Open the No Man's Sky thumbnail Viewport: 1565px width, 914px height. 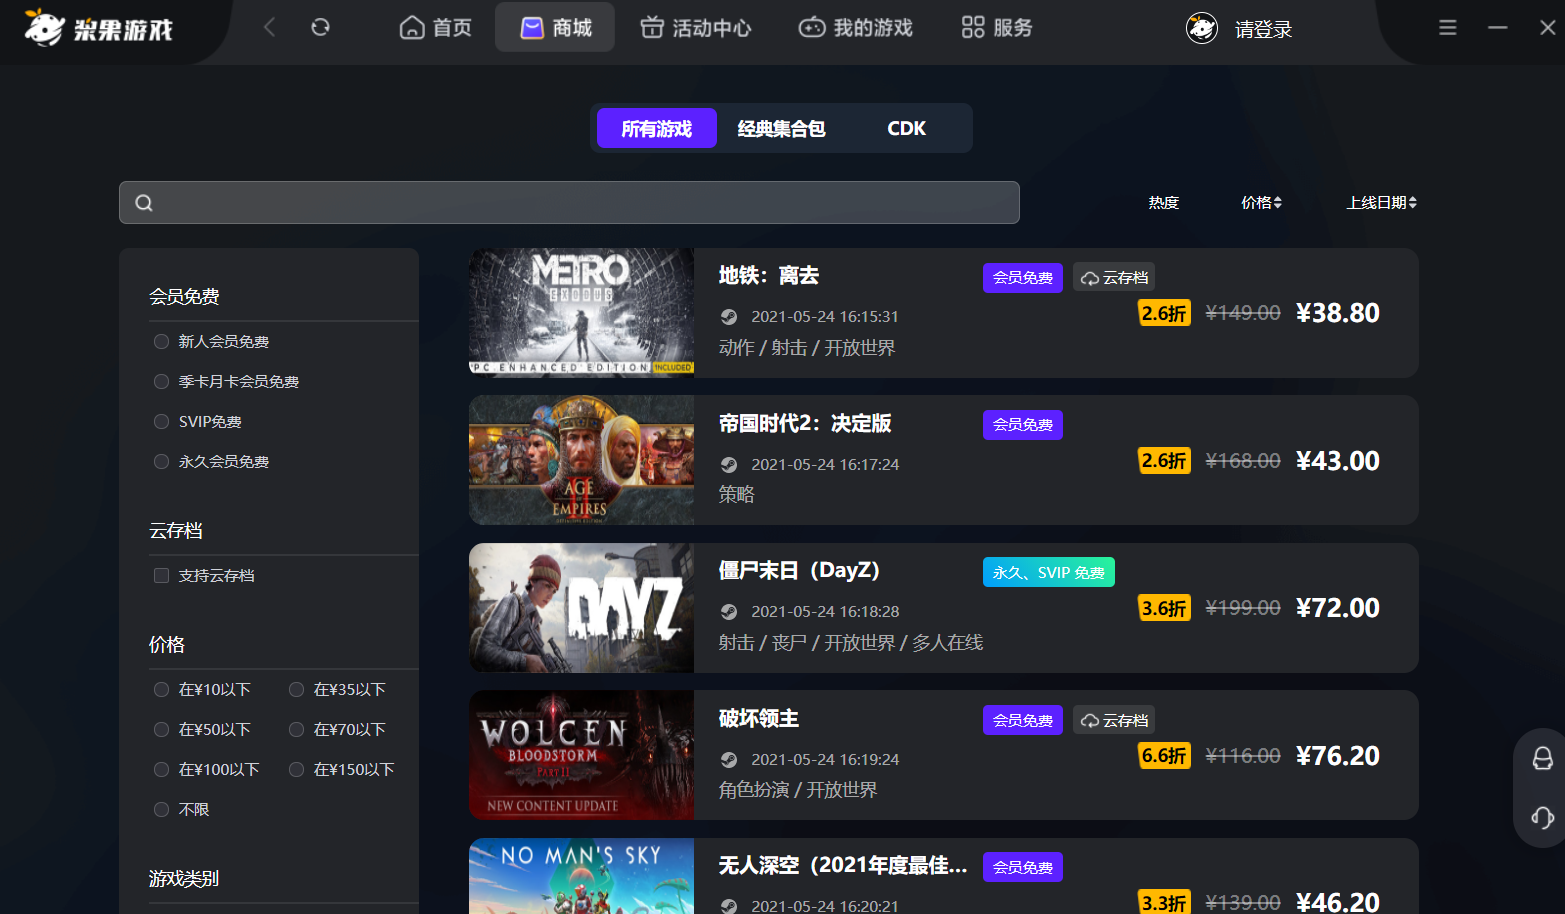(x=581, y=876)
